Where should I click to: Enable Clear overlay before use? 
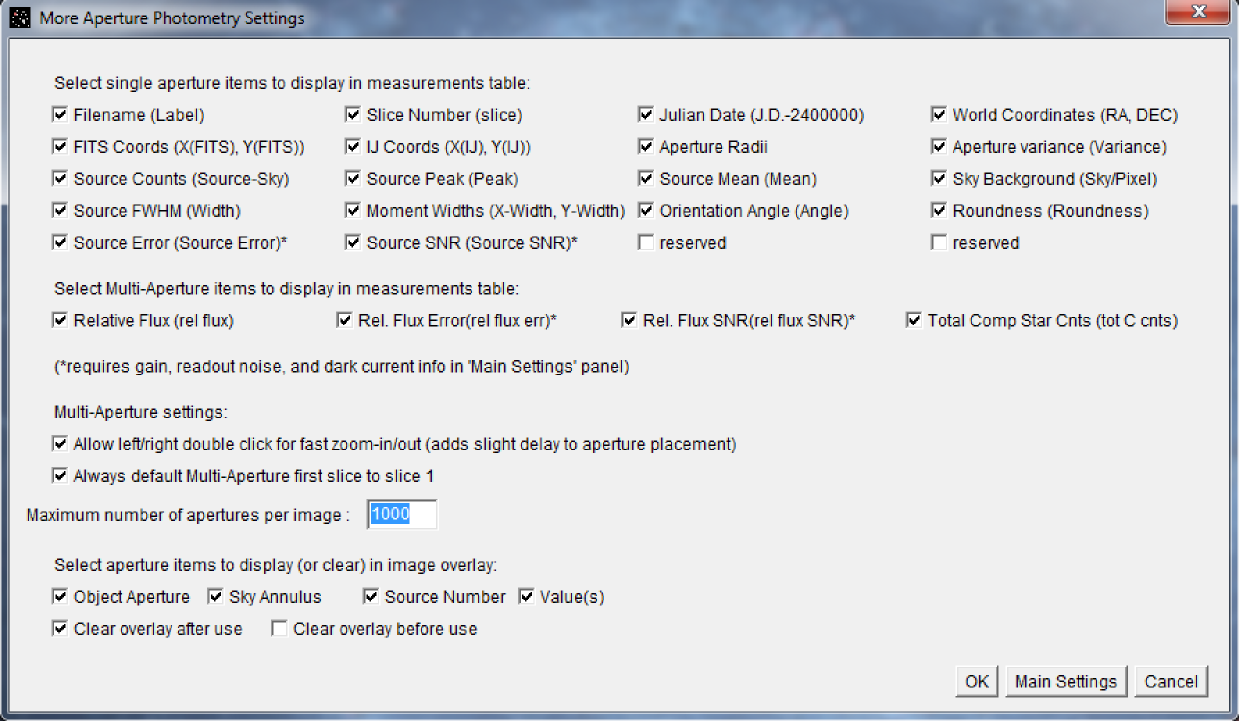[280, 629]
